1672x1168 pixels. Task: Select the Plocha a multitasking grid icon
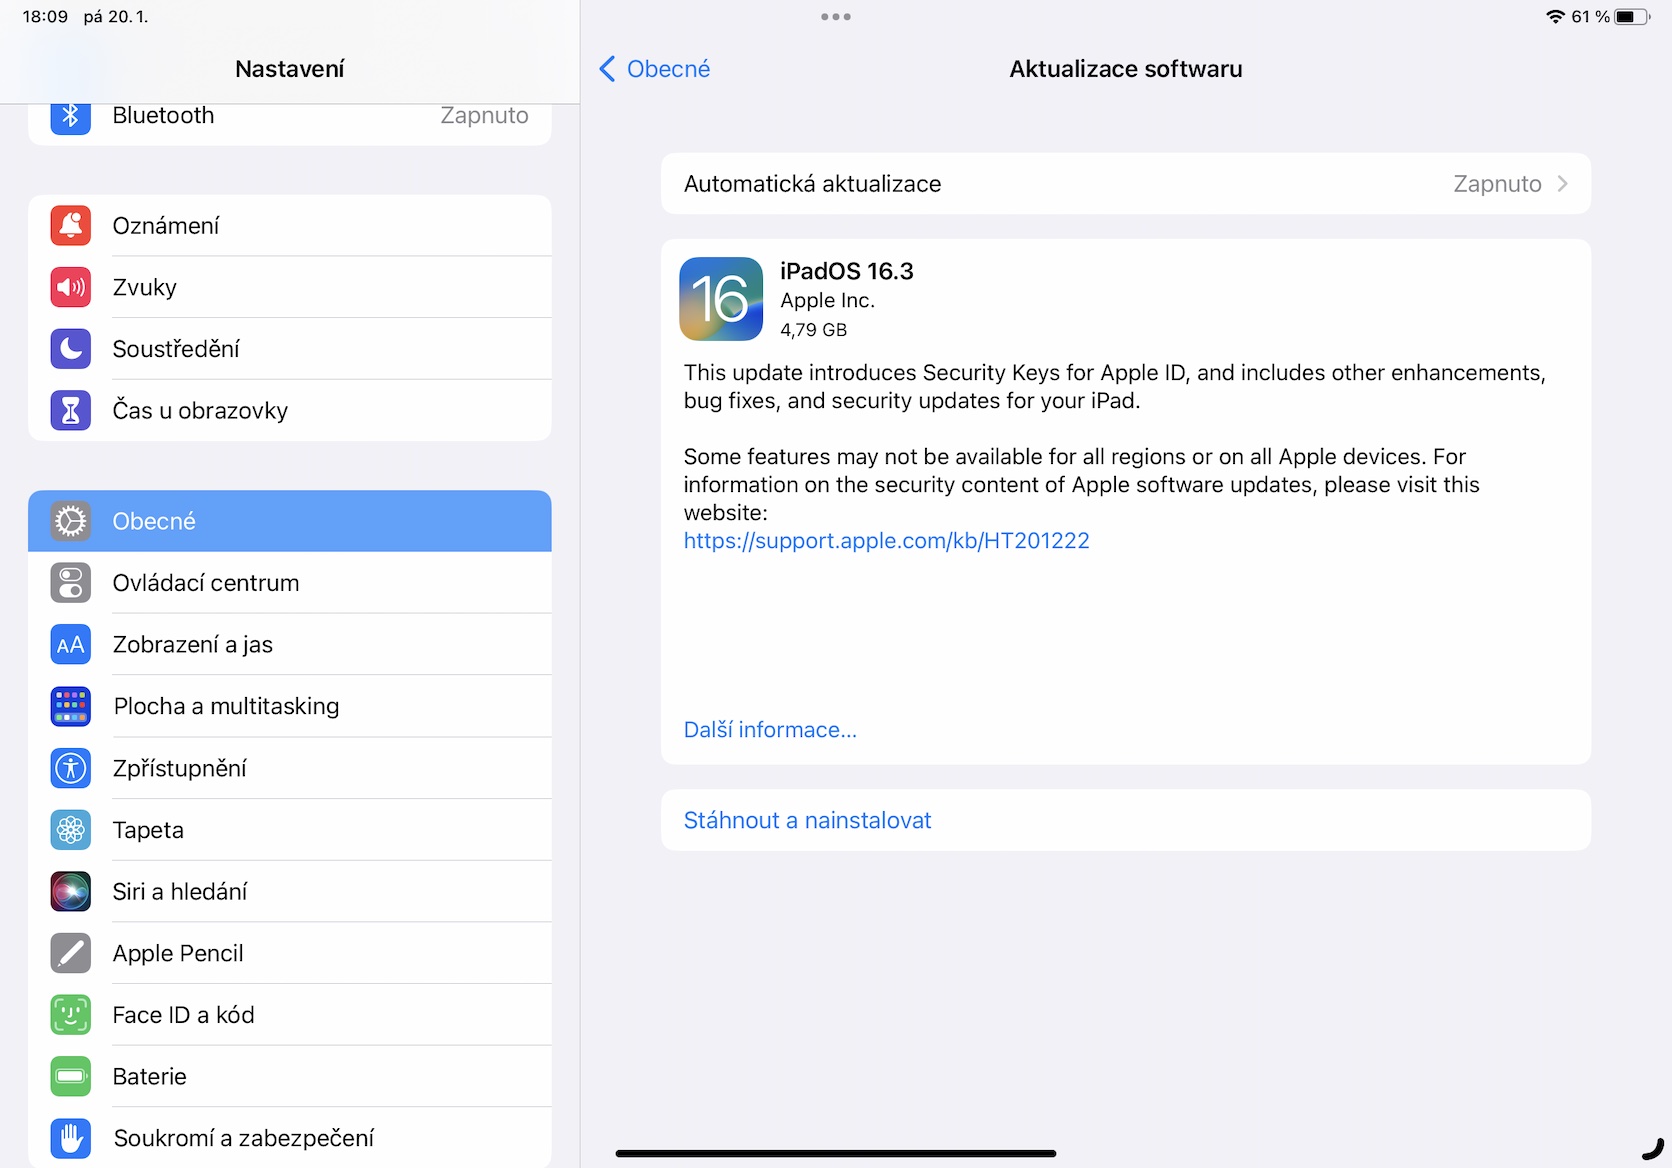coord(70,706)
